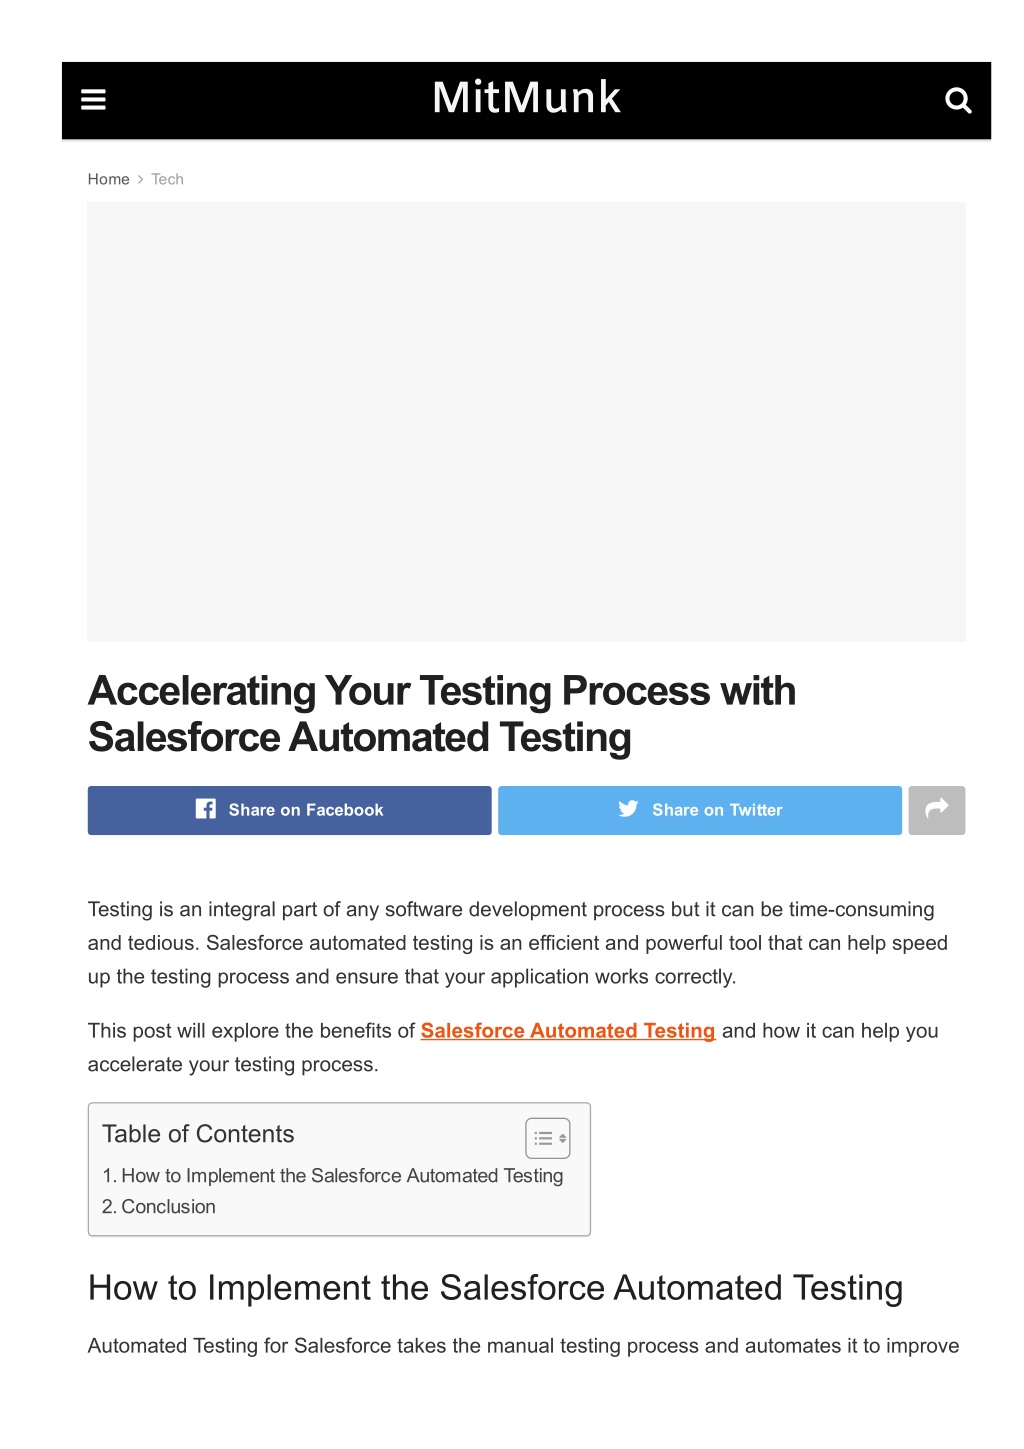Screen dimensions: 1024x1449
Task: Click the Facebook logo icon
Action: pyautogui.click(x=206, y=809)
